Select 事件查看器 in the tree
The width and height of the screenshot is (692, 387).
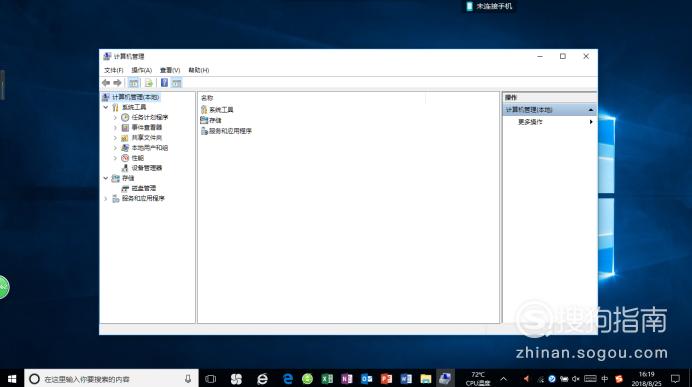click(147, 128)
